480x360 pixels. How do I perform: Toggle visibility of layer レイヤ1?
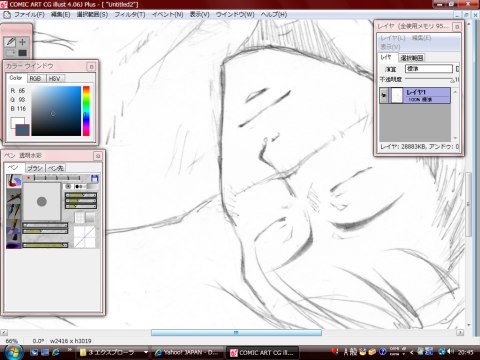coord(384,96)
